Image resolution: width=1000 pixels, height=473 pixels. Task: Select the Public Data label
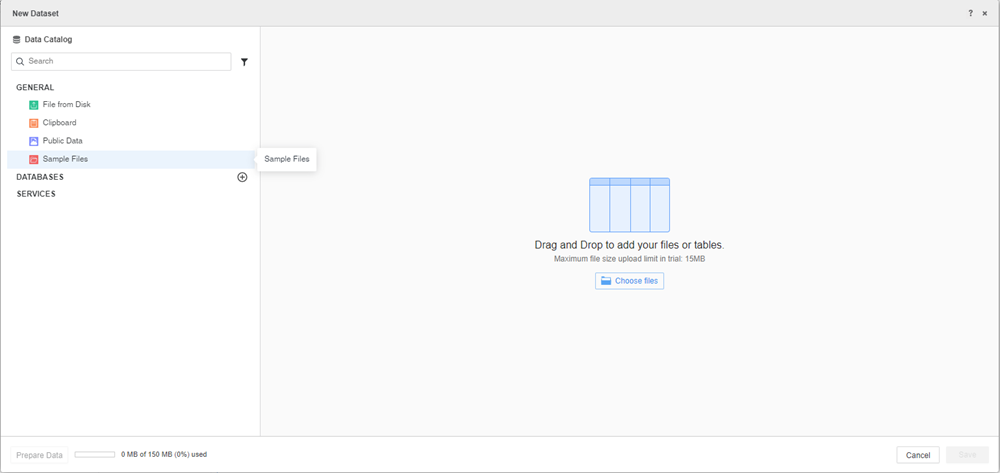pyautogui.click(x=63, y=141)
